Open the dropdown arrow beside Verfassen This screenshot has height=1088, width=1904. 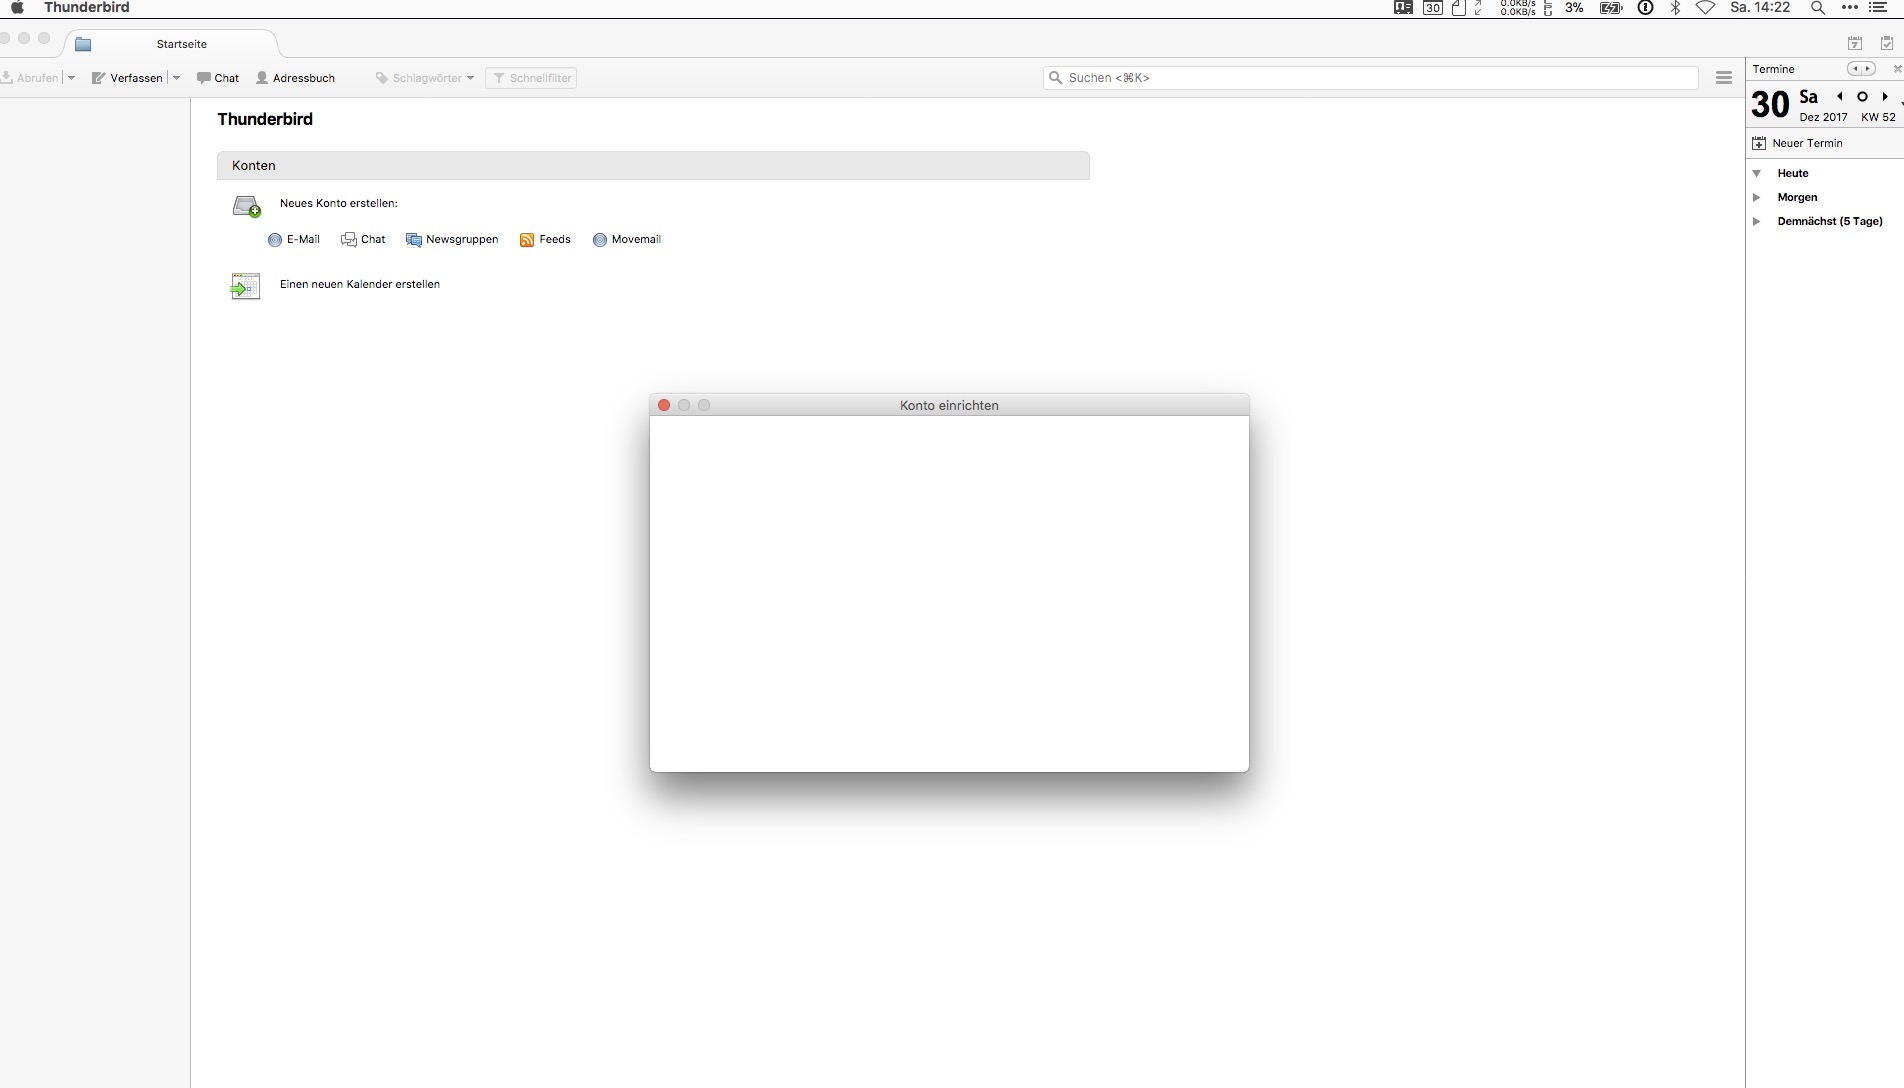pos(176,78)
